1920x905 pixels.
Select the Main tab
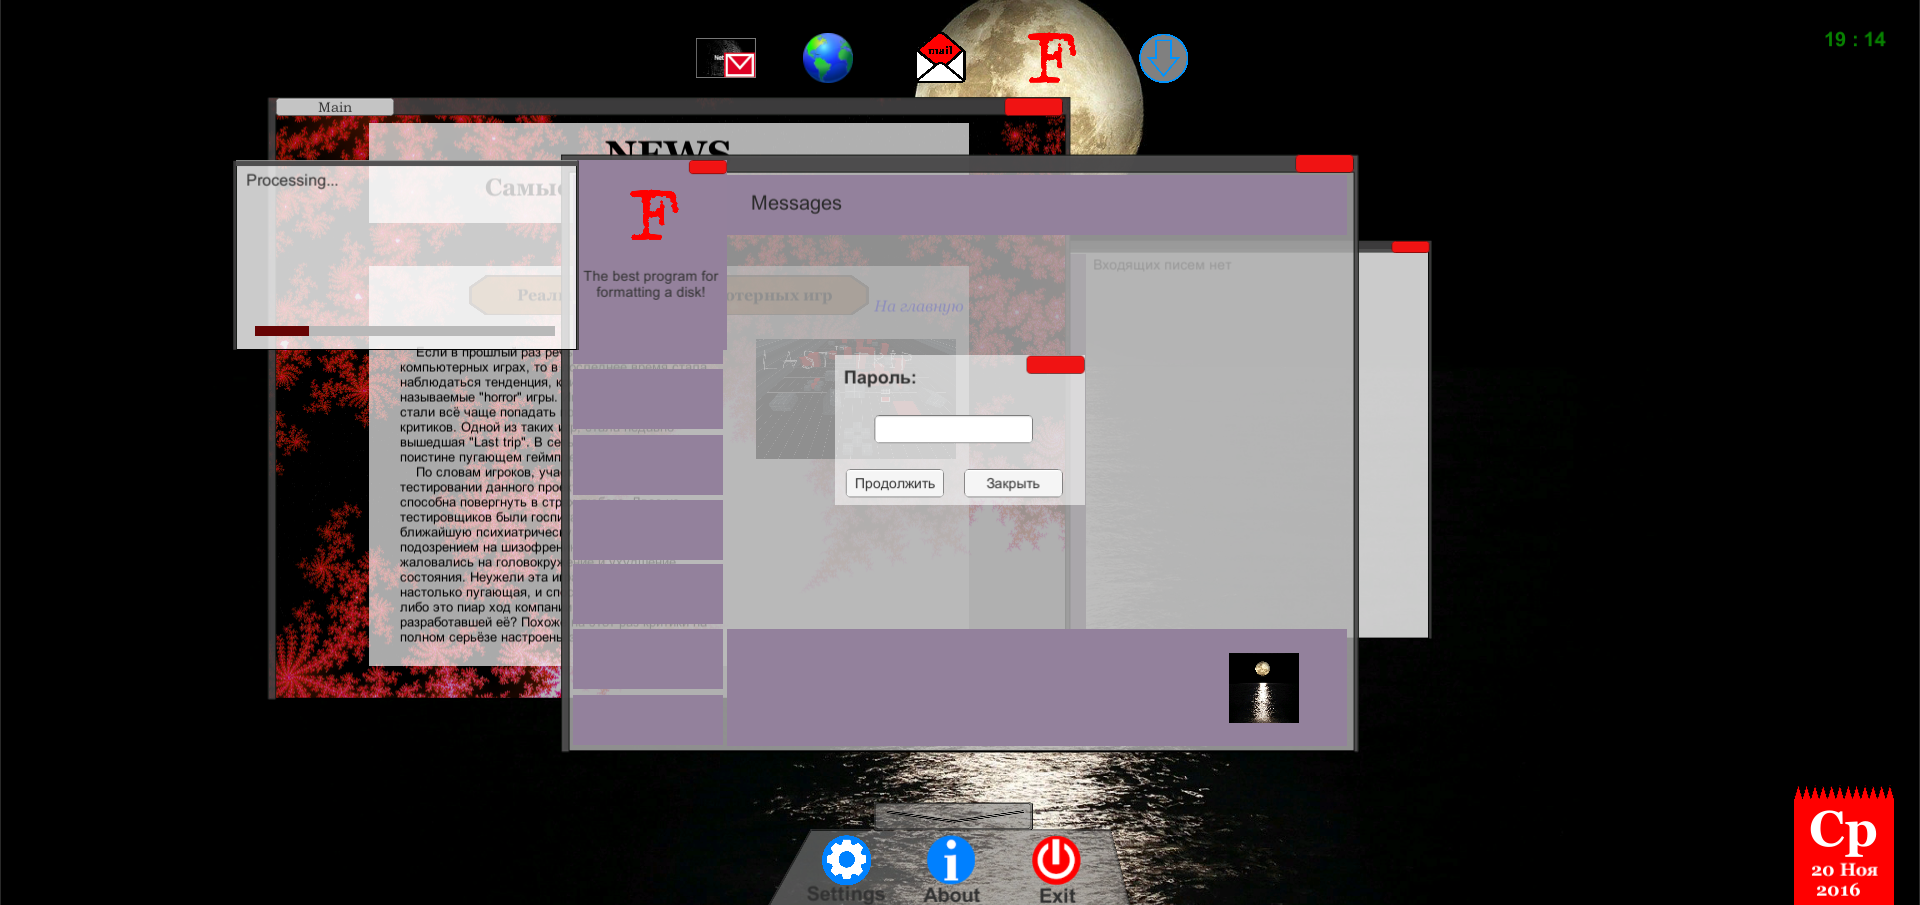click(x=335, y=107)
